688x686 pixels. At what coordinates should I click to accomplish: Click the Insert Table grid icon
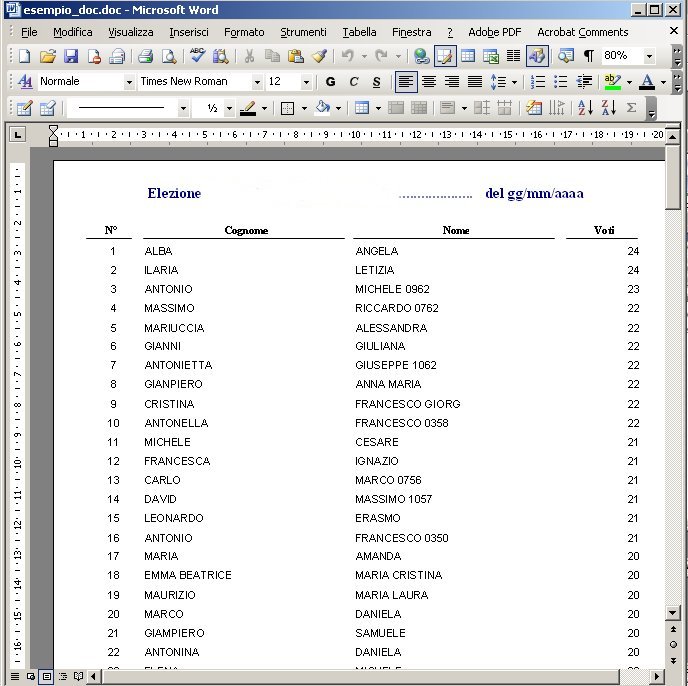coord(468,56)
